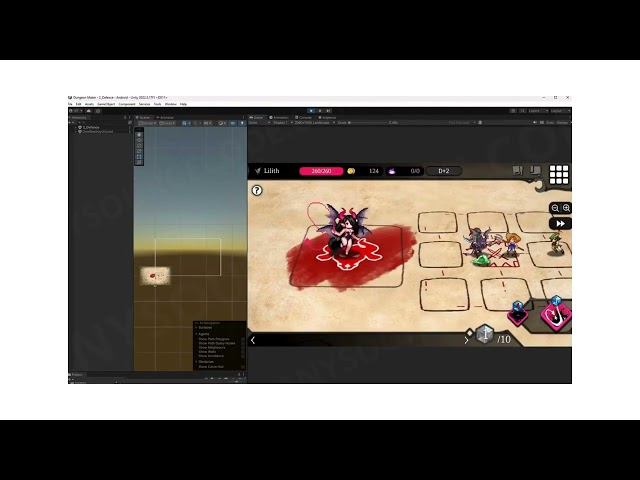This screenshot has width=640, height=480.
Task: Open the Unity search icon
Action: coord(522,111)
